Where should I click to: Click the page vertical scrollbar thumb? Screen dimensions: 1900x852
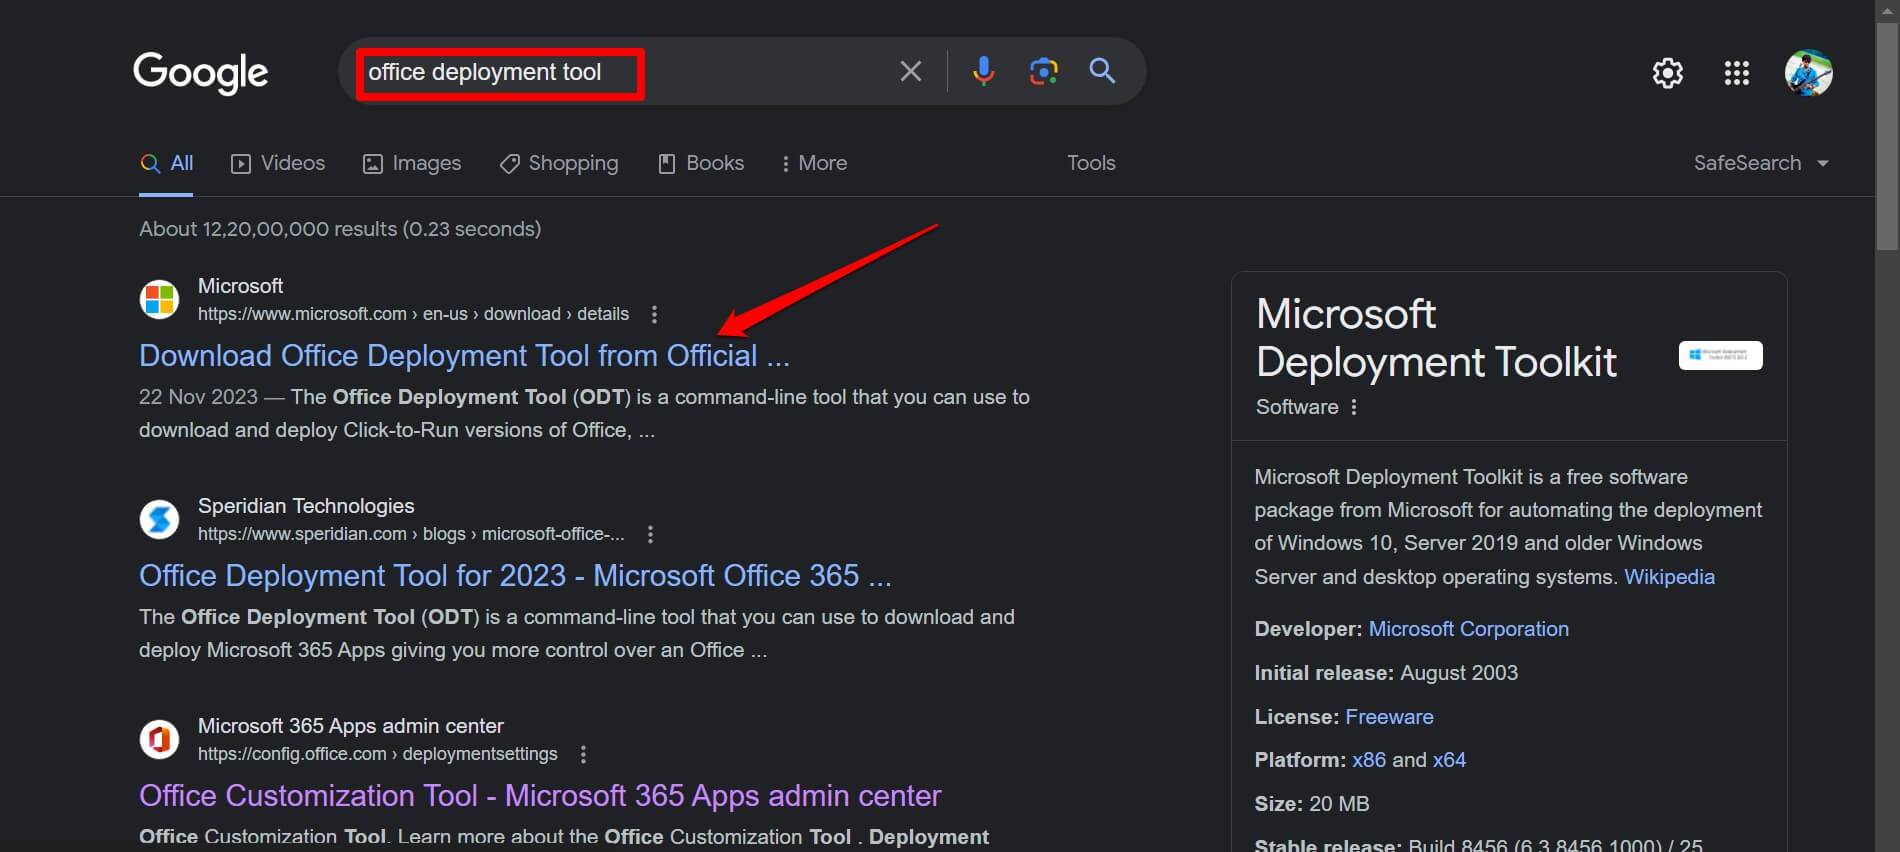(x=1886, y=135)
